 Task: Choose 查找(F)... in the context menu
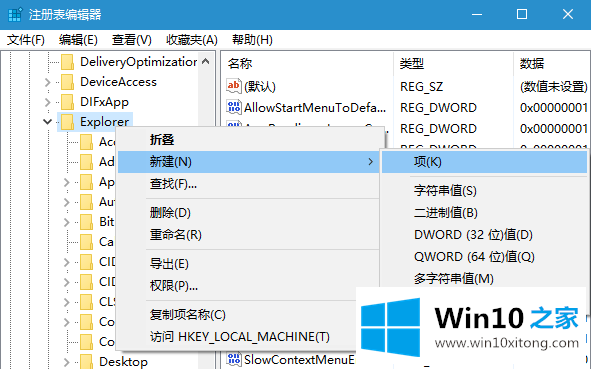pos(249,184)
